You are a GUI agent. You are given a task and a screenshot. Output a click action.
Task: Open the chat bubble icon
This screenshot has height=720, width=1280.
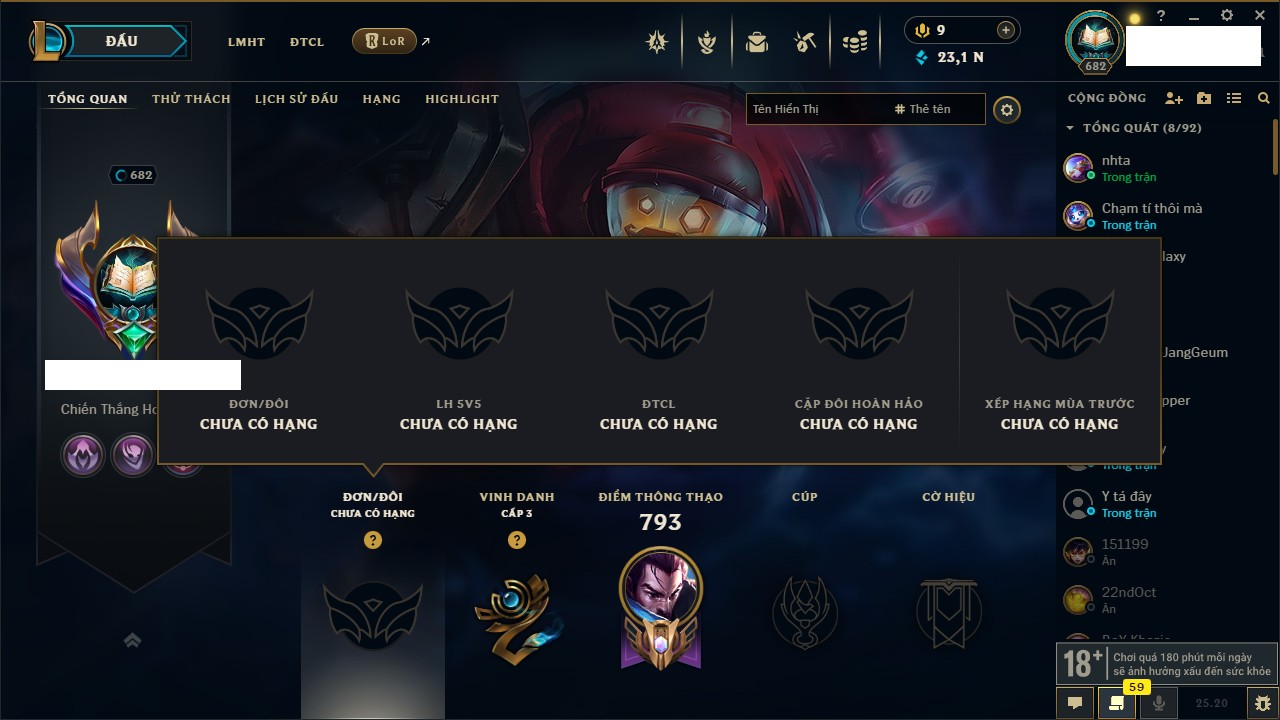1075,703
